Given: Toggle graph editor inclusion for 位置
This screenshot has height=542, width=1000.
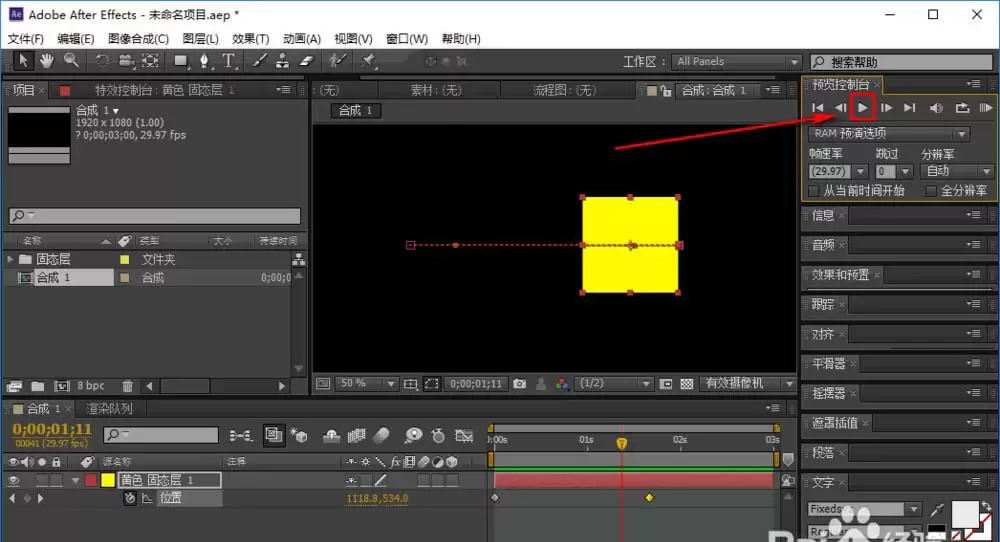Looking at the screenshot, I should (147, 498).
